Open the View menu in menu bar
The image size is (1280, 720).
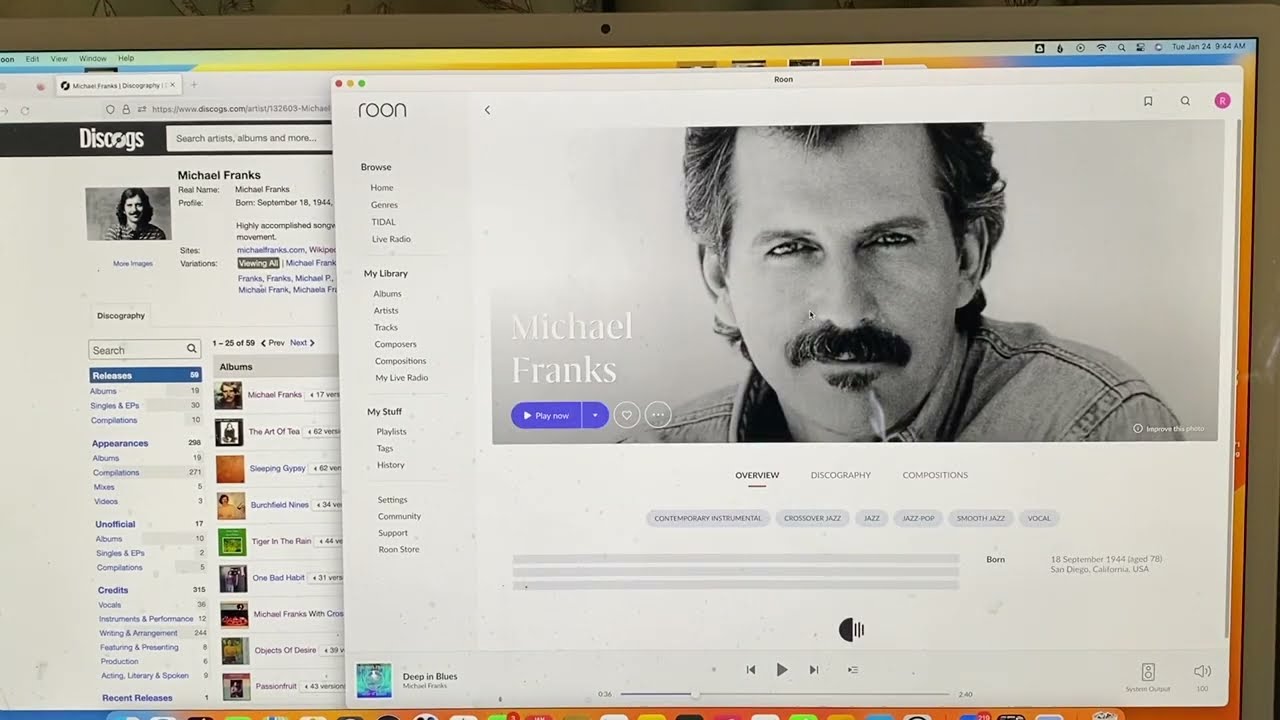pos(59,59)
